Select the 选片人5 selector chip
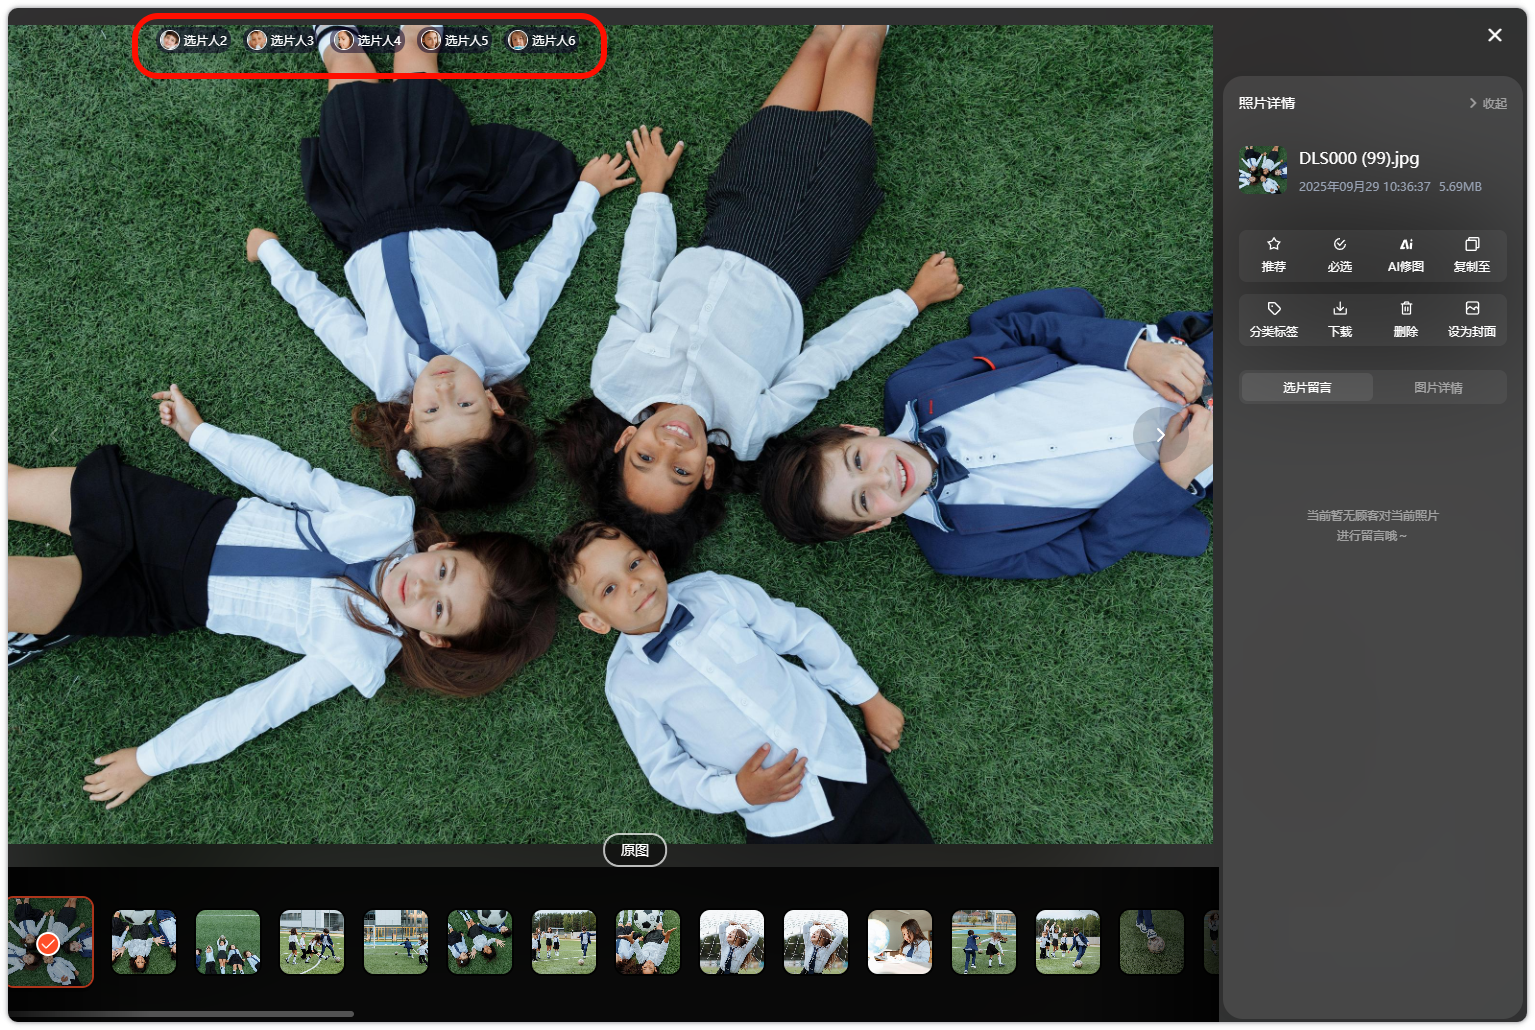This screenshot has width=1535, height=1030. click(x=455, y=40)
